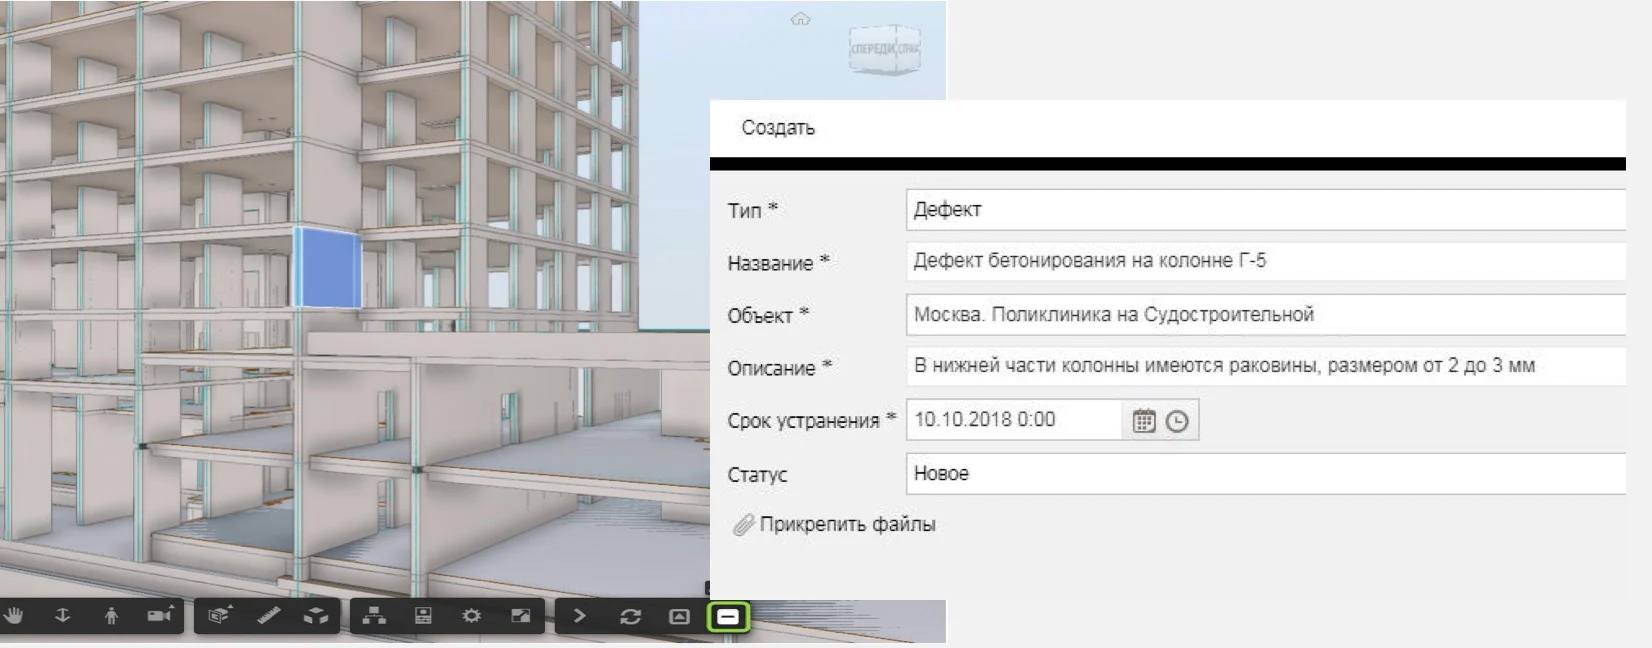Image resolution: width=1652 pixels, height=648 pixels.
Task: Click into the Описание text field
Action: [x=1266, y=366]
